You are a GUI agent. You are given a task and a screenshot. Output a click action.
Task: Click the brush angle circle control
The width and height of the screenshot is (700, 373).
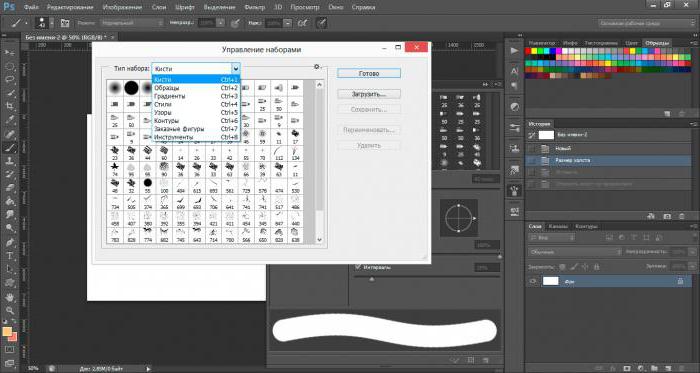coord(458,219)
